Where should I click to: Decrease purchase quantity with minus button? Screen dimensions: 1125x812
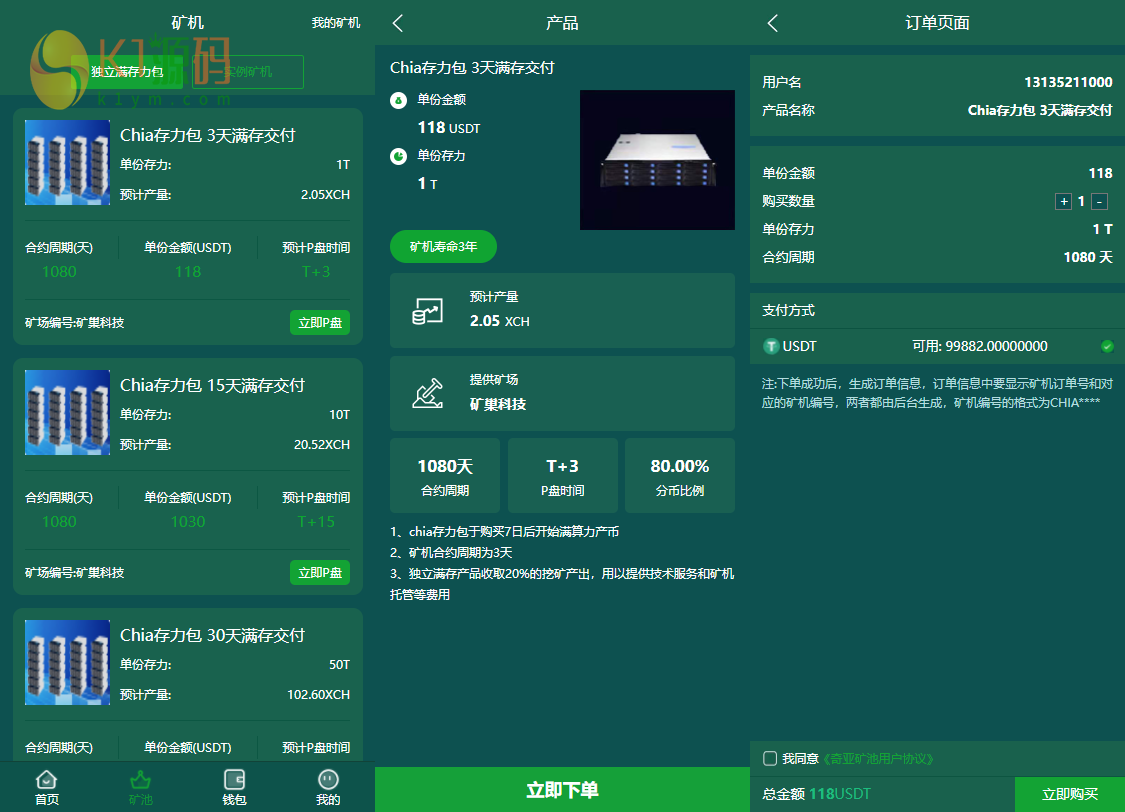pos(1099,202)
